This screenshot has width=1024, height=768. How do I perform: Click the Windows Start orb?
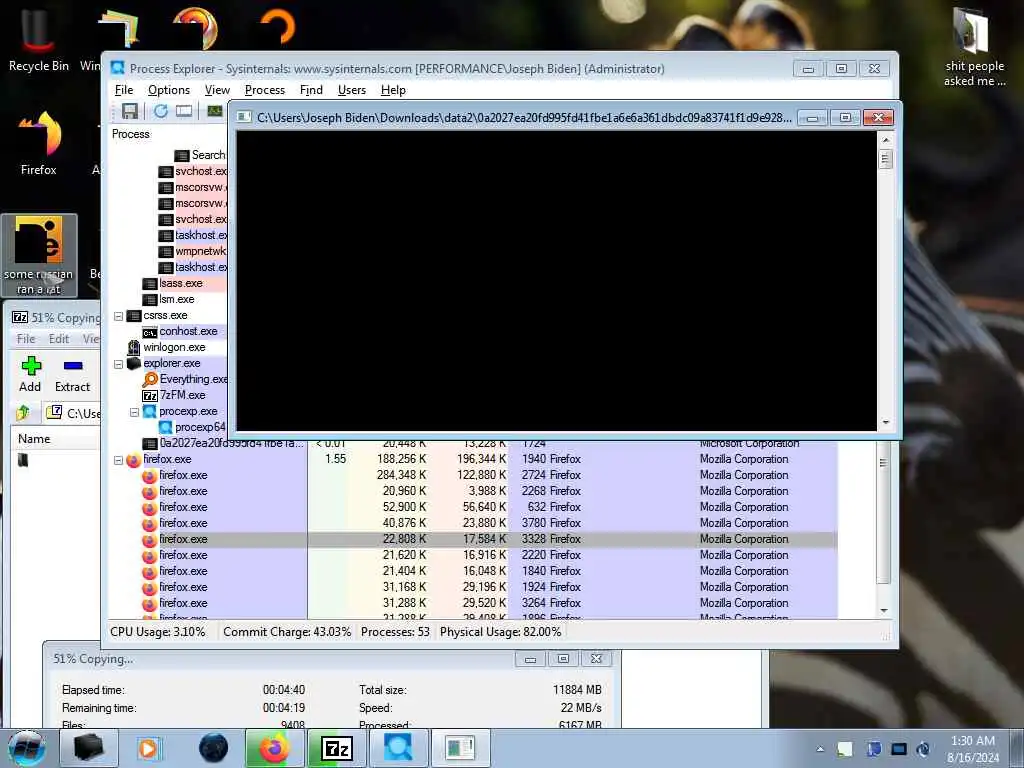pos(27,748)
